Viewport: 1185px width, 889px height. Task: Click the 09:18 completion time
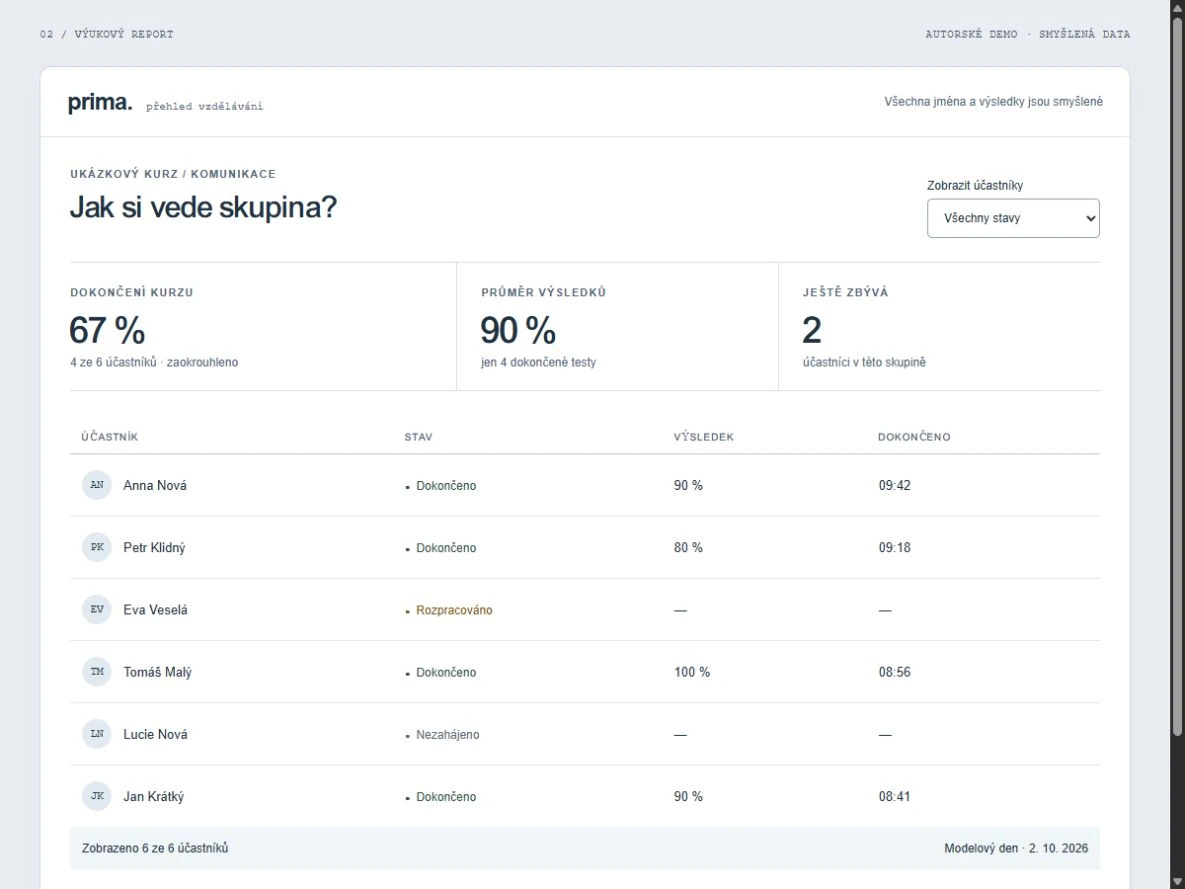894,547
